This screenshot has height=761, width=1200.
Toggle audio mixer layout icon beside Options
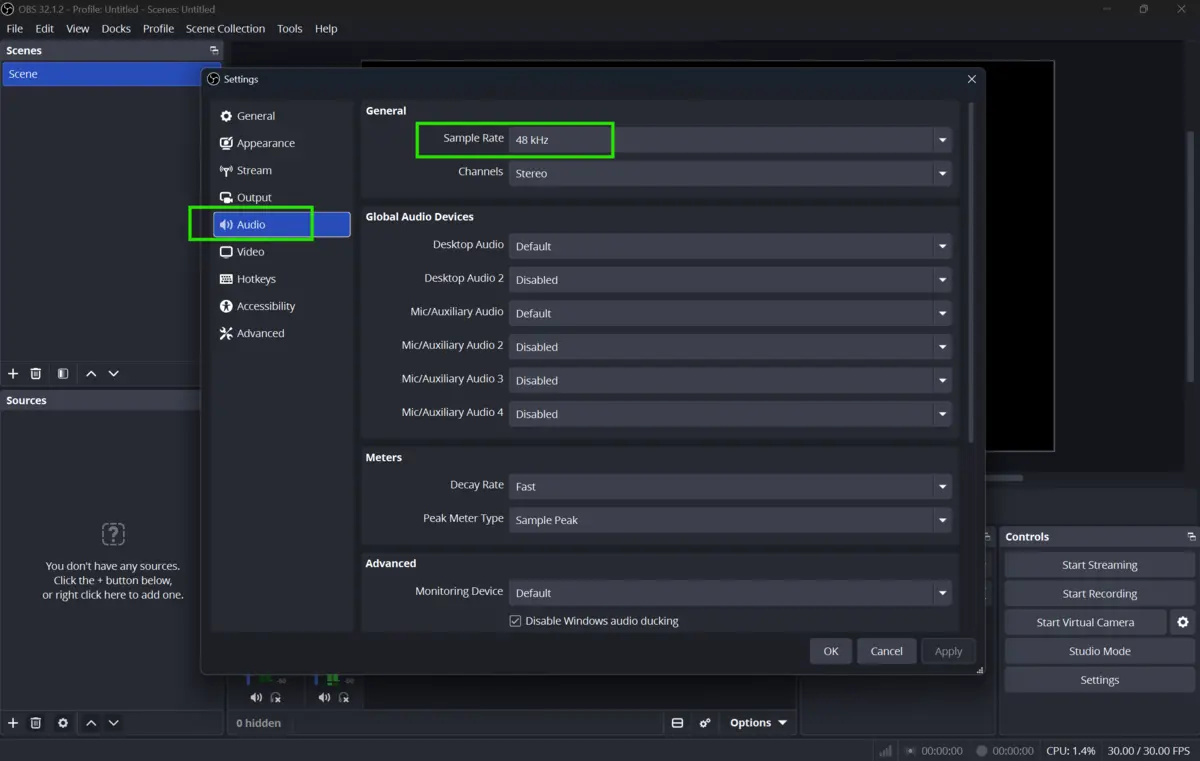677,722
